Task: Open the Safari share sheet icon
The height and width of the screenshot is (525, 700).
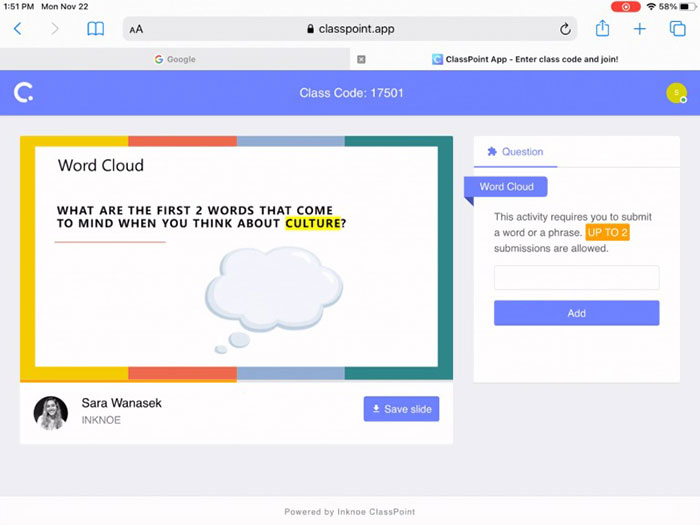Action: [x=603, y=29]
